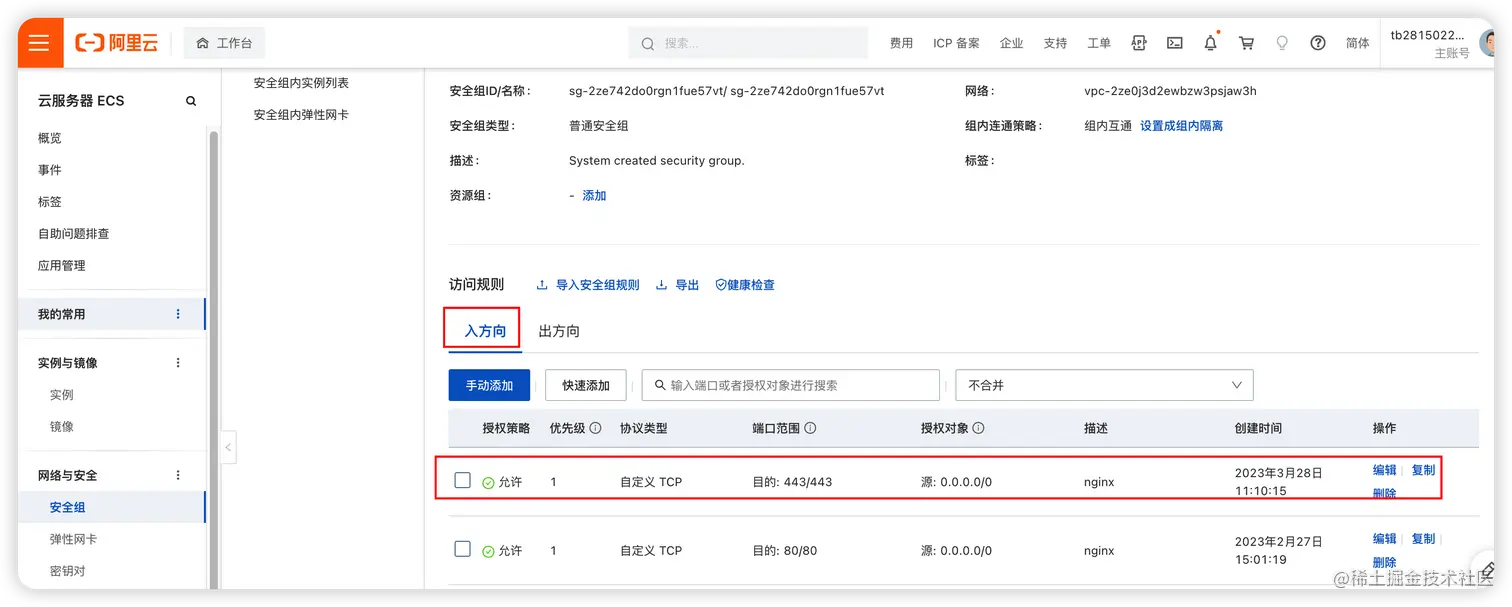Open the shopping cart
This screenshot has width=1512, height=607.
click(1246, 43)
